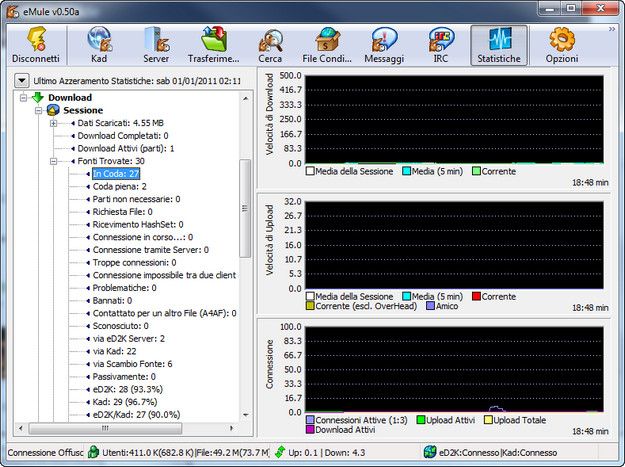Click the tree horizontal scrollbar right arrow
Screen dimensions: 625x467
232,428
